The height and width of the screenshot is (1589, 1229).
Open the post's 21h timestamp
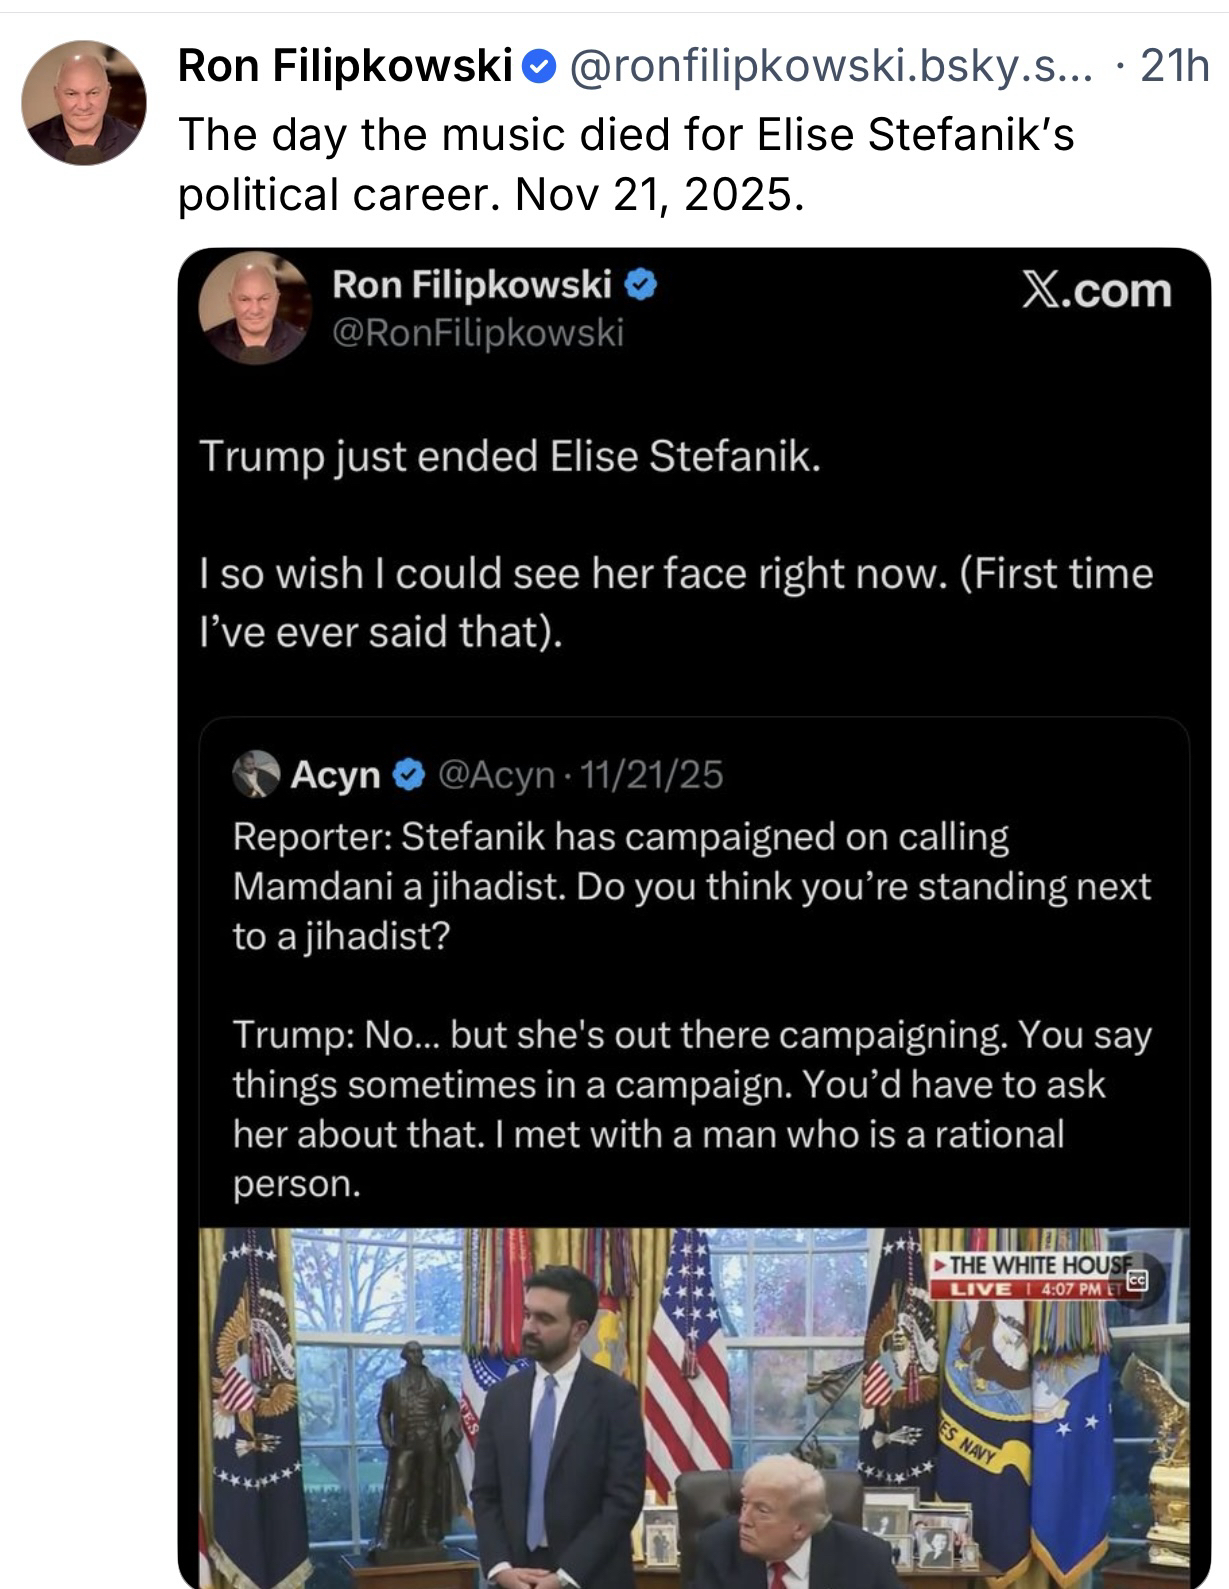pos(1174,67)
